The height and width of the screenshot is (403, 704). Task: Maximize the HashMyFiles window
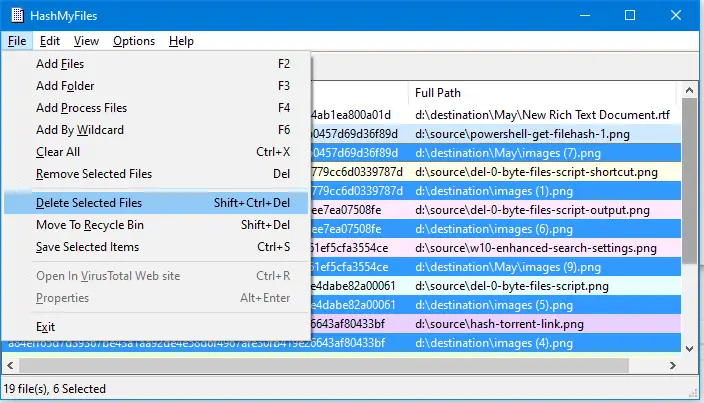630,15
